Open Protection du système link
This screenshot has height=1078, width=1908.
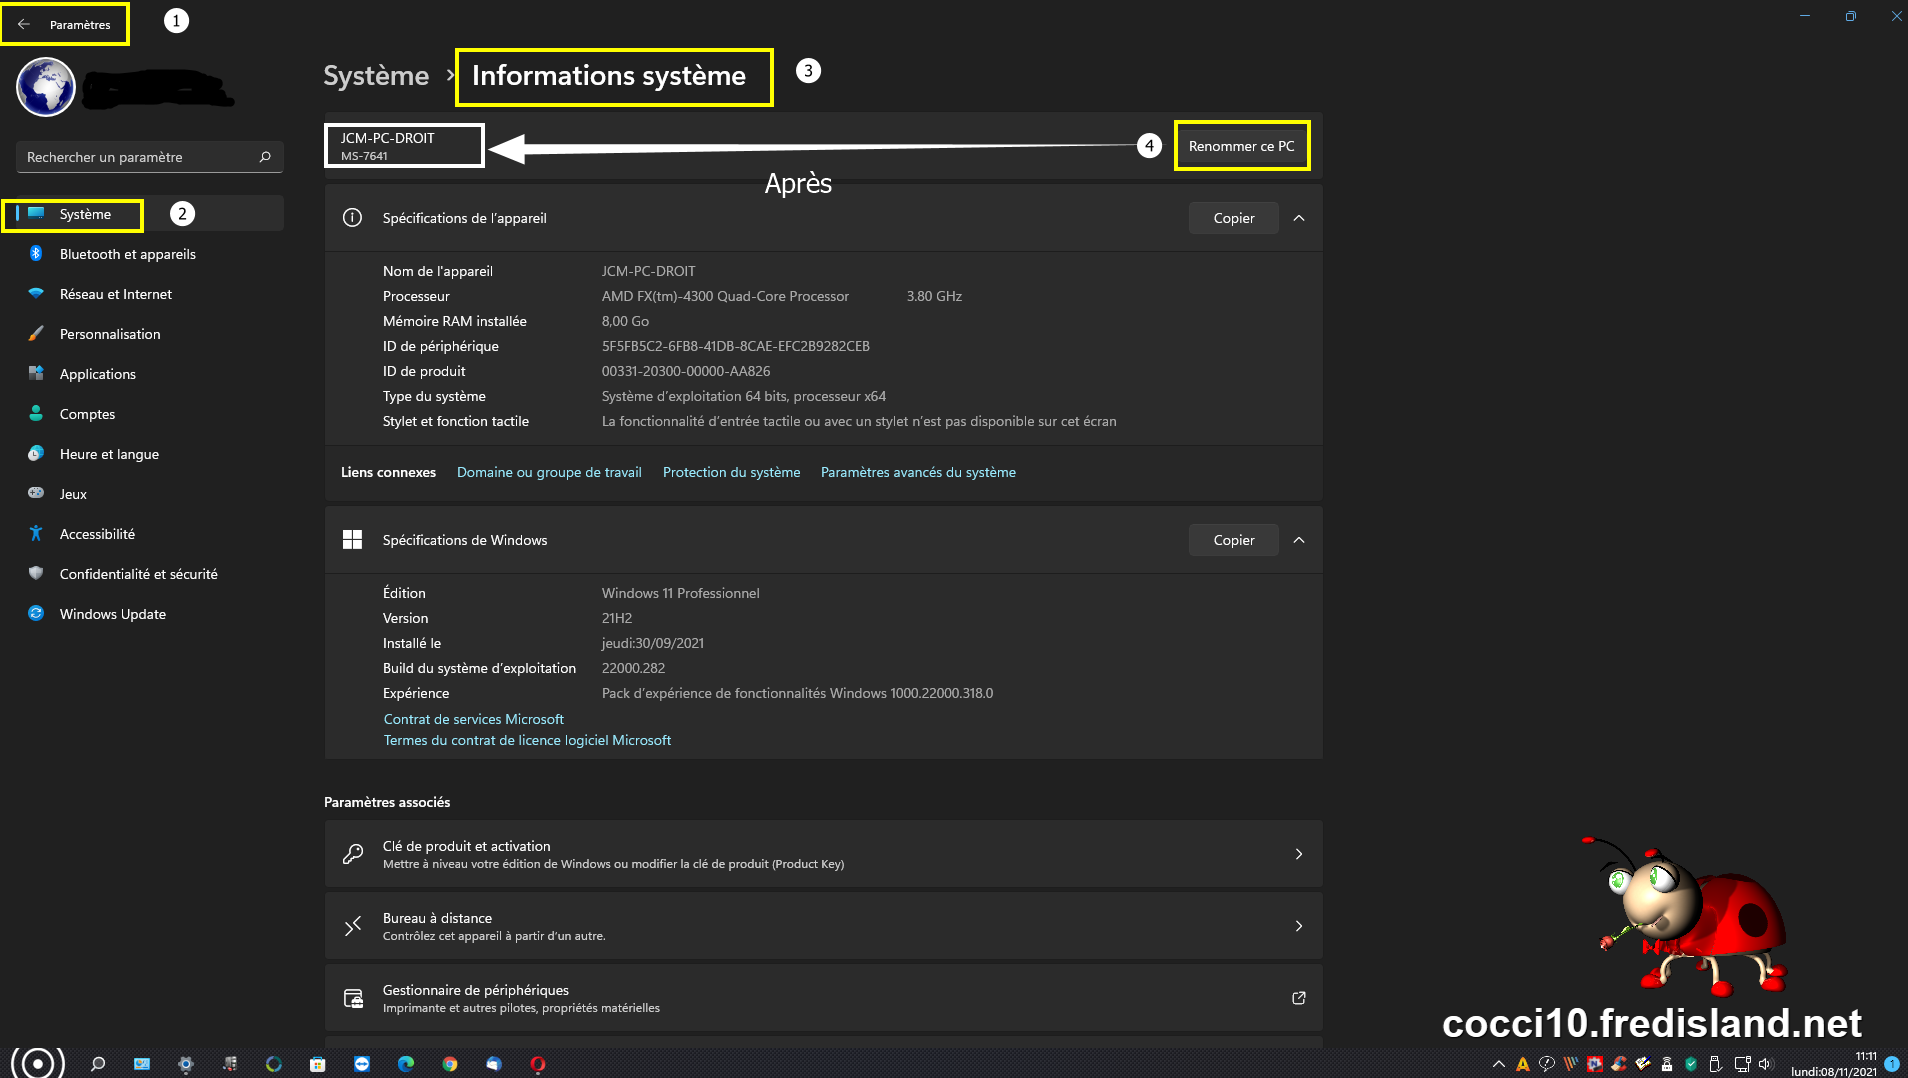(731, 472)
